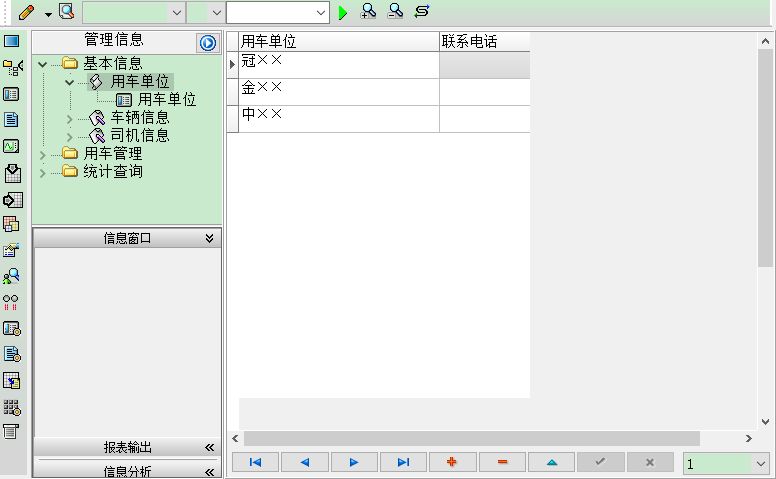Click the import grid arrow icon in sidebar
This screenshot has height=479, width=776.
point(12,200)
